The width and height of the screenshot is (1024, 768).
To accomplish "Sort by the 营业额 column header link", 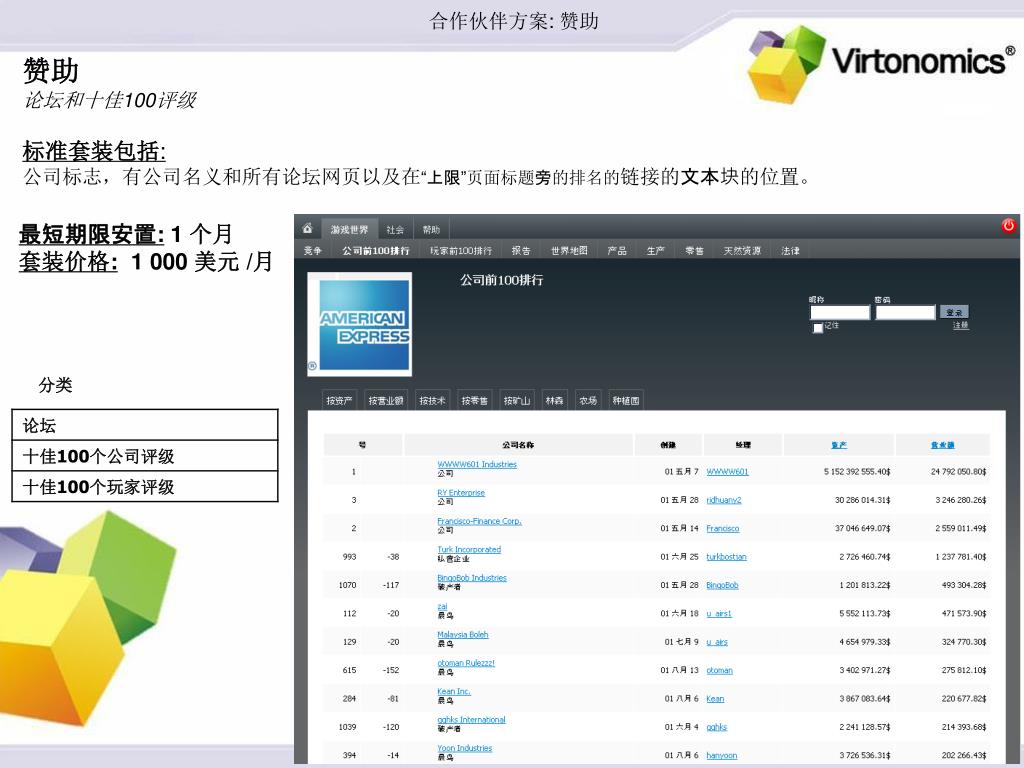I will tap(942, 445).
